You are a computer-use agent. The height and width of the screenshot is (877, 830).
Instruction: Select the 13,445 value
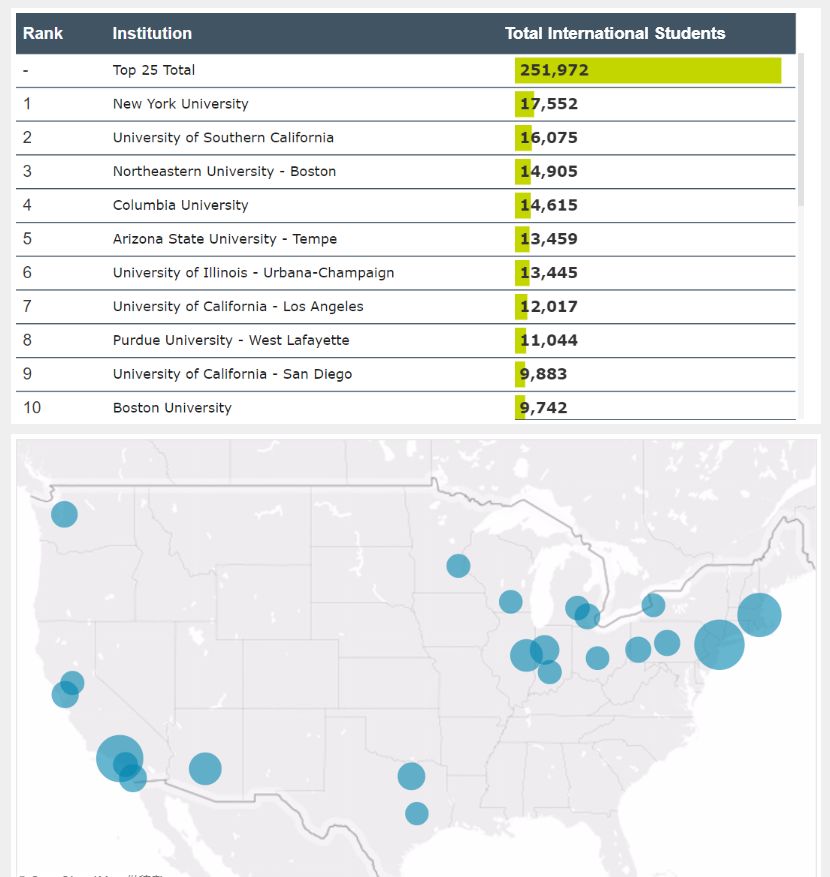coord(549,273)
